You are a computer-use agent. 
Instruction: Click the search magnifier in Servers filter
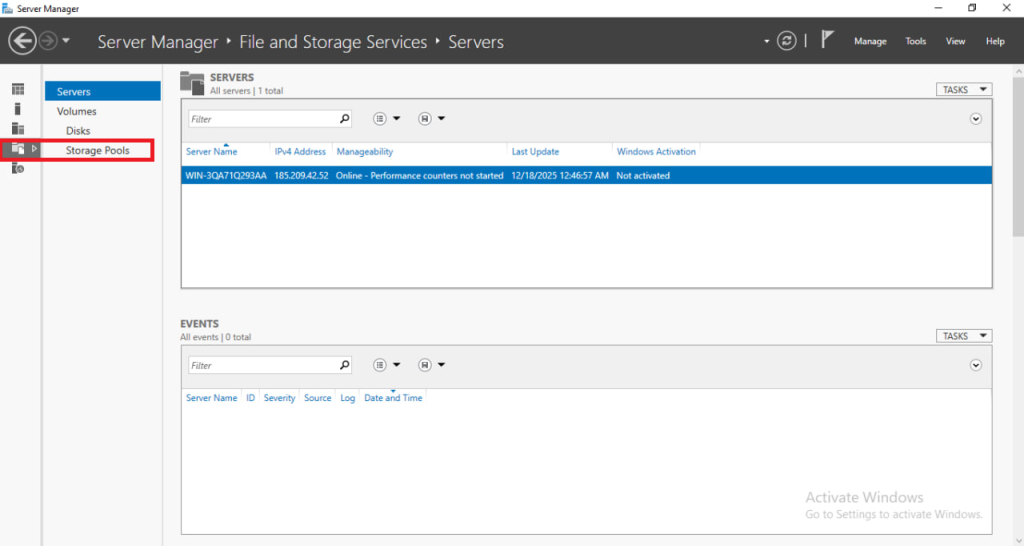(x=345, y=118)
